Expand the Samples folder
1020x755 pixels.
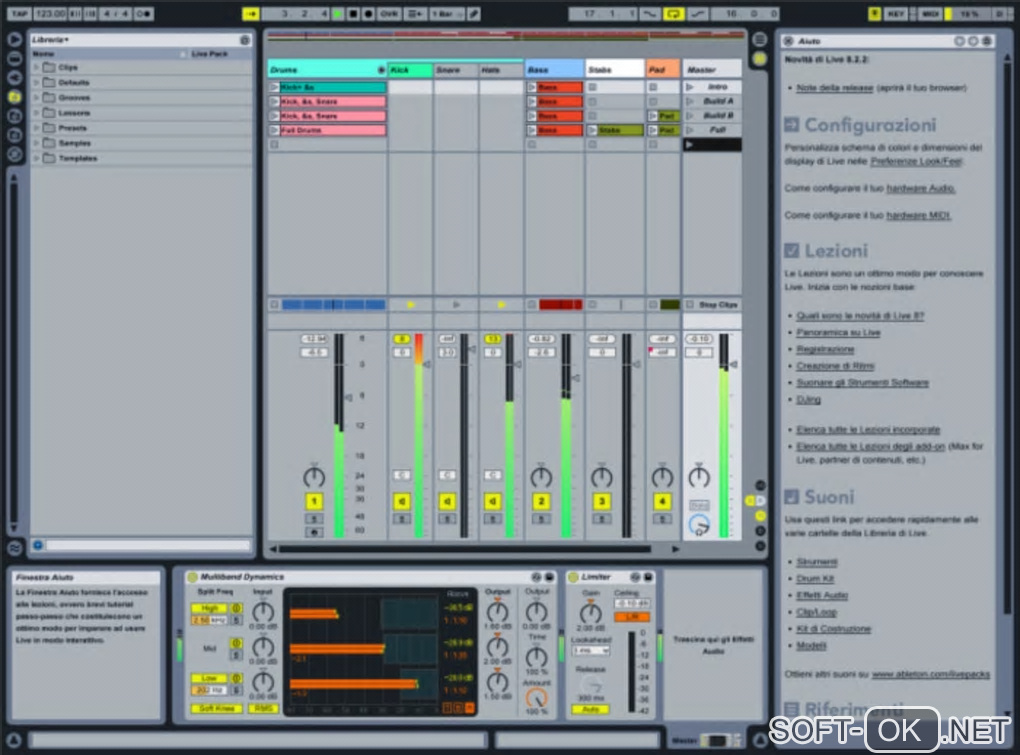click(36, 143)
